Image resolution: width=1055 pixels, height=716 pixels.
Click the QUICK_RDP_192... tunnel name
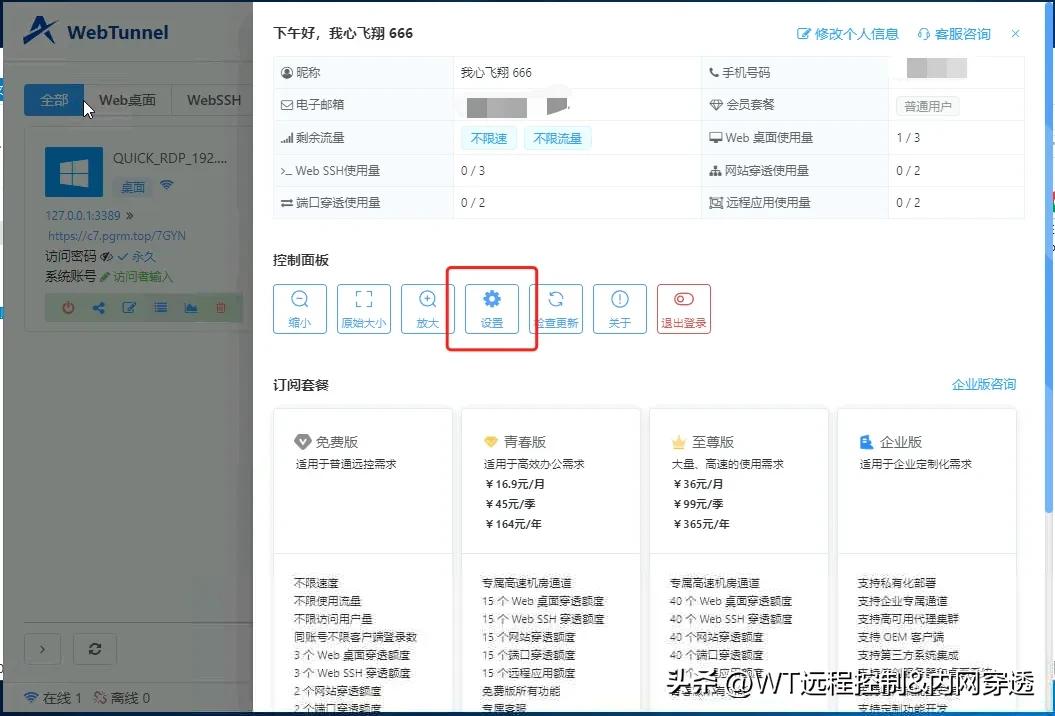tap(170, 158)
